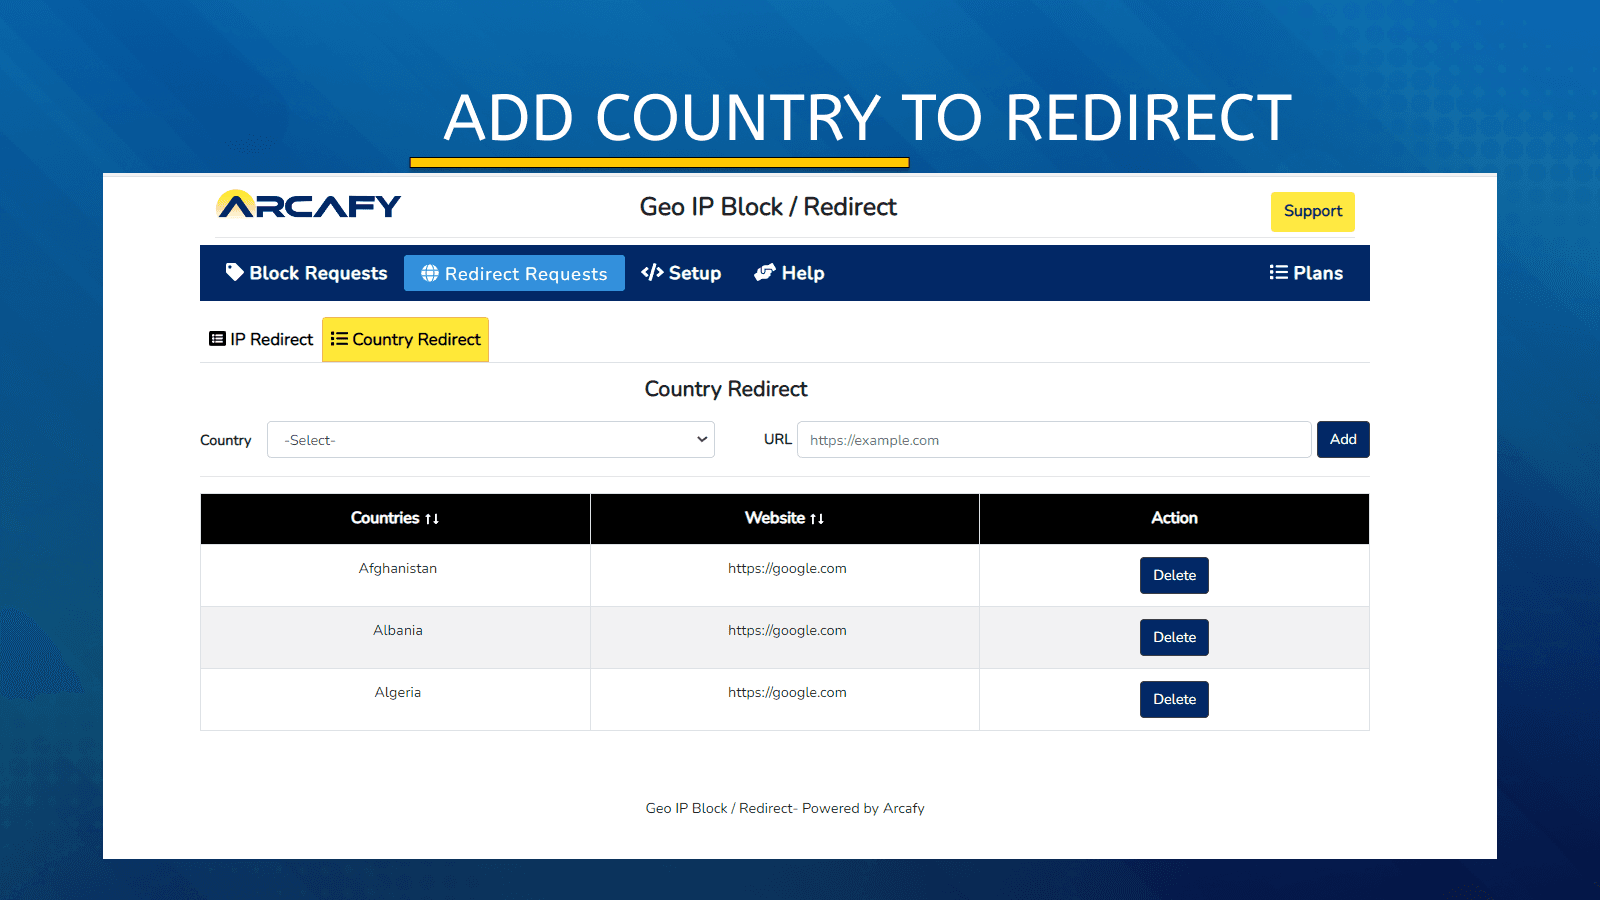Click the yellow Support button

point(1312,211)
